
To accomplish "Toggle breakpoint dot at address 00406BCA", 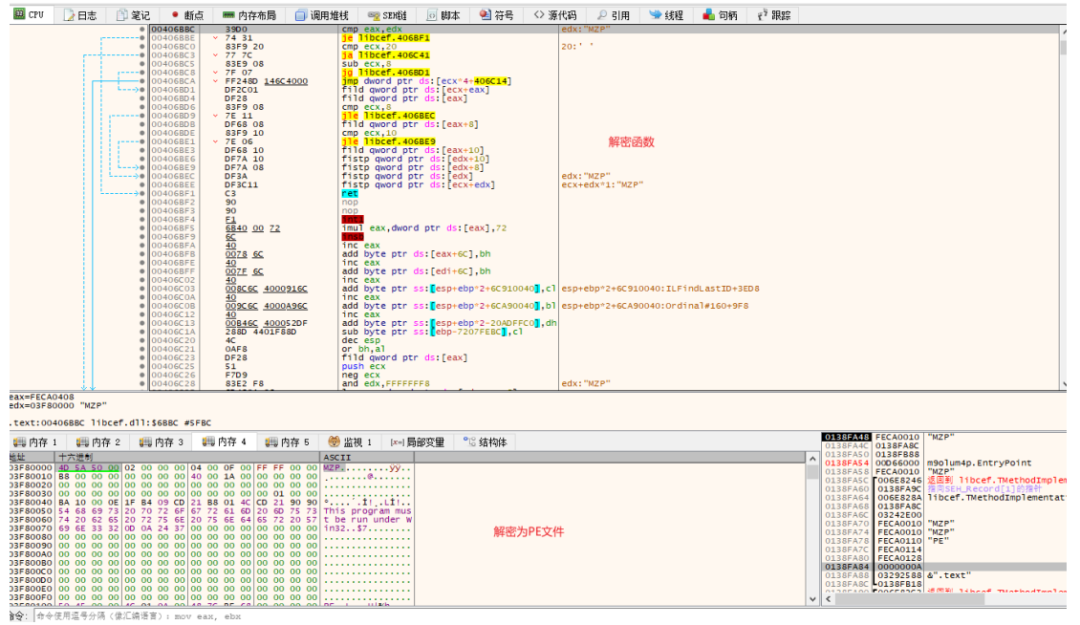I will (142, 81).
